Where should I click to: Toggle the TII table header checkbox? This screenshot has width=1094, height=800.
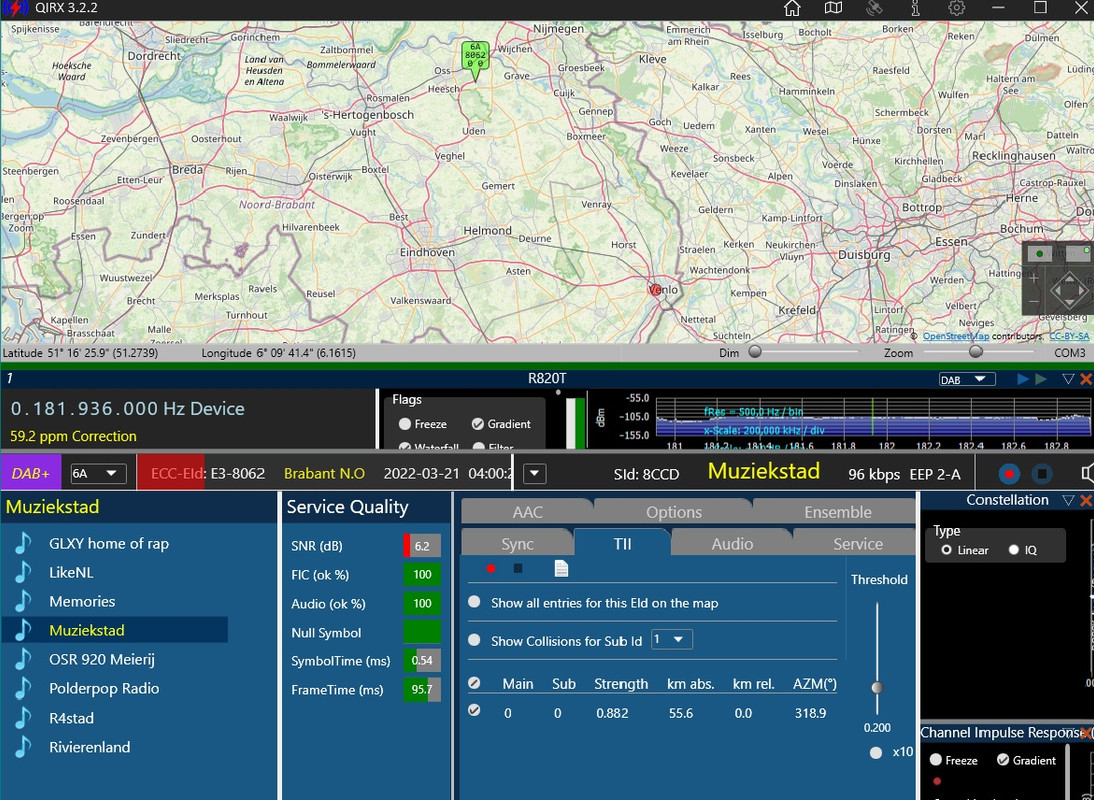(474, 683)
